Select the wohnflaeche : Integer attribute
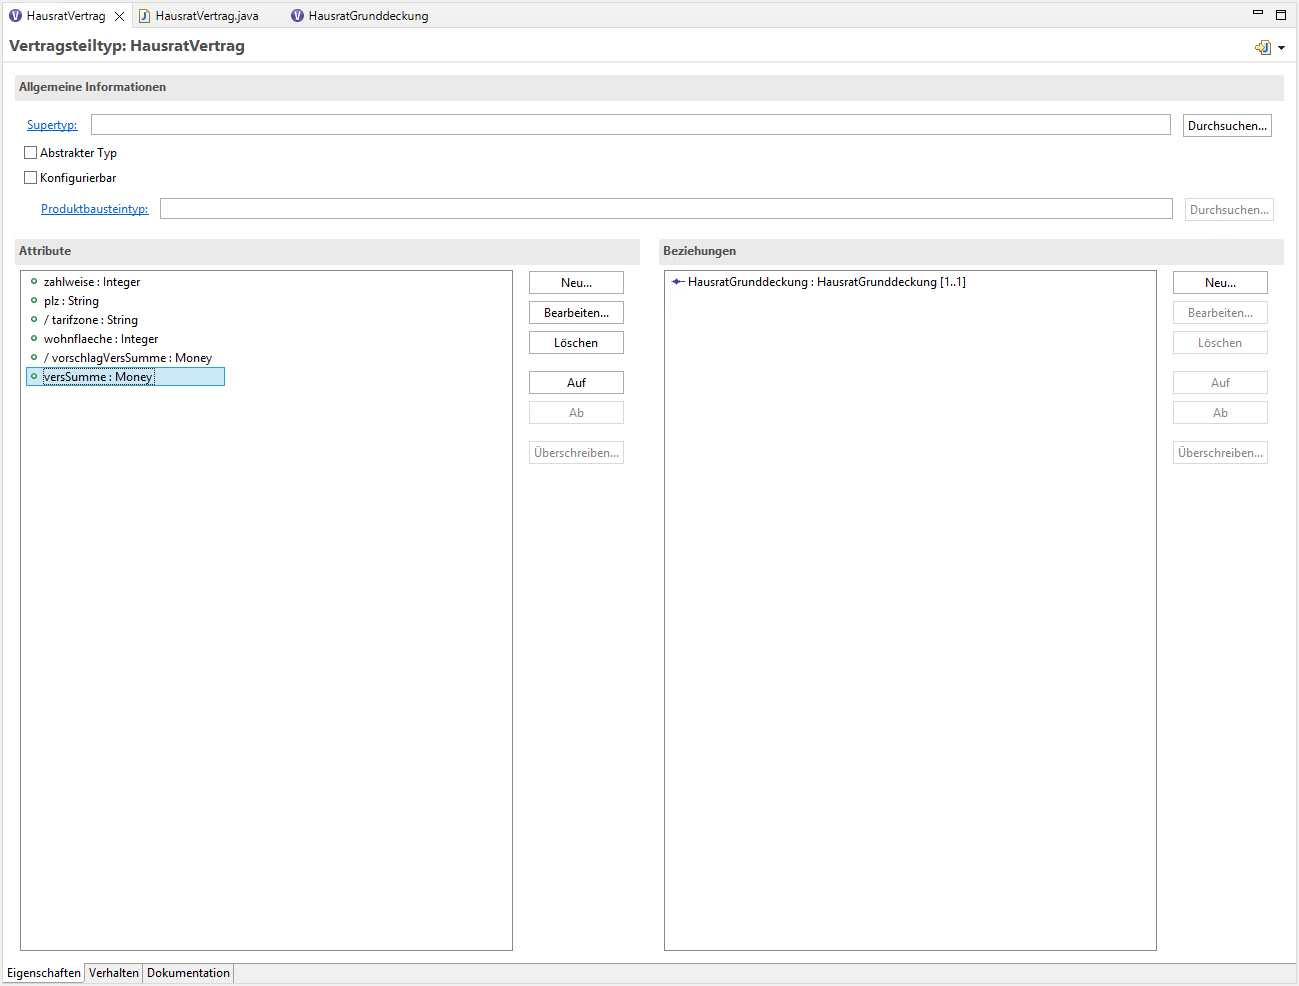This screenshot has height=986, width=1299. tap(101, 339)
